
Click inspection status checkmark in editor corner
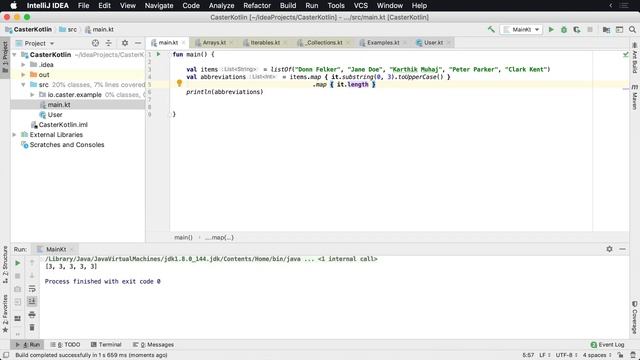tap(625, 54)
